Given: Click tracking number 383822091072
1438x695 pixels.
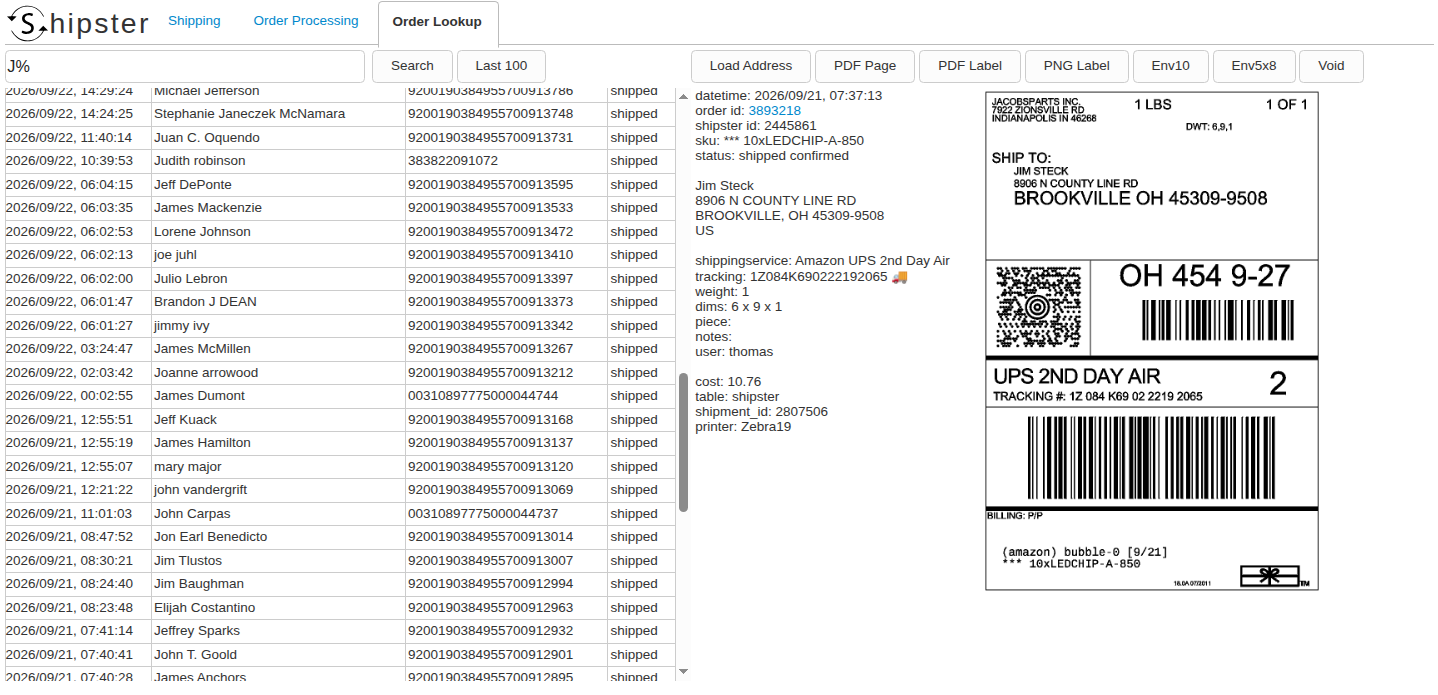Looking at the screenshot, I should (453, 161).
